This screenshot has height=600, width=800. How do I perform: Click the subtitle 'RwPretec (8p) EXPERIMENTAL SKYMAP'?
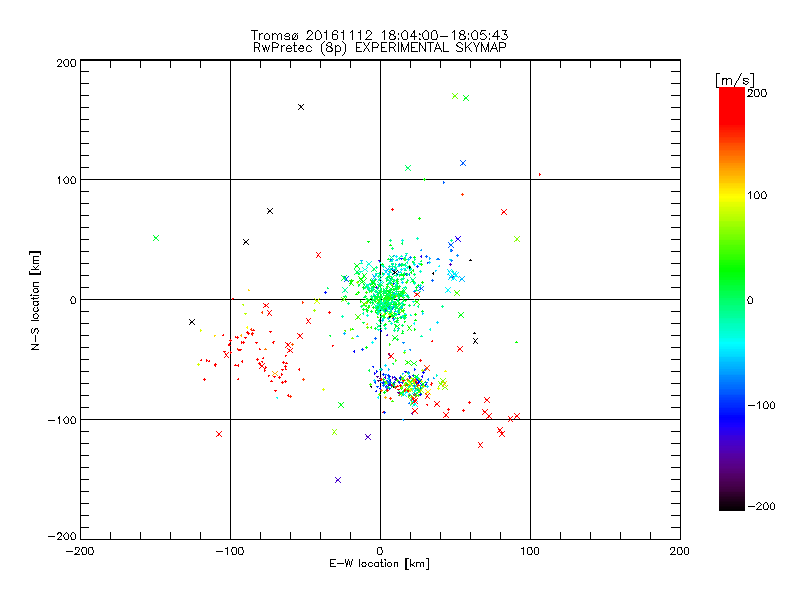(380, 48)
